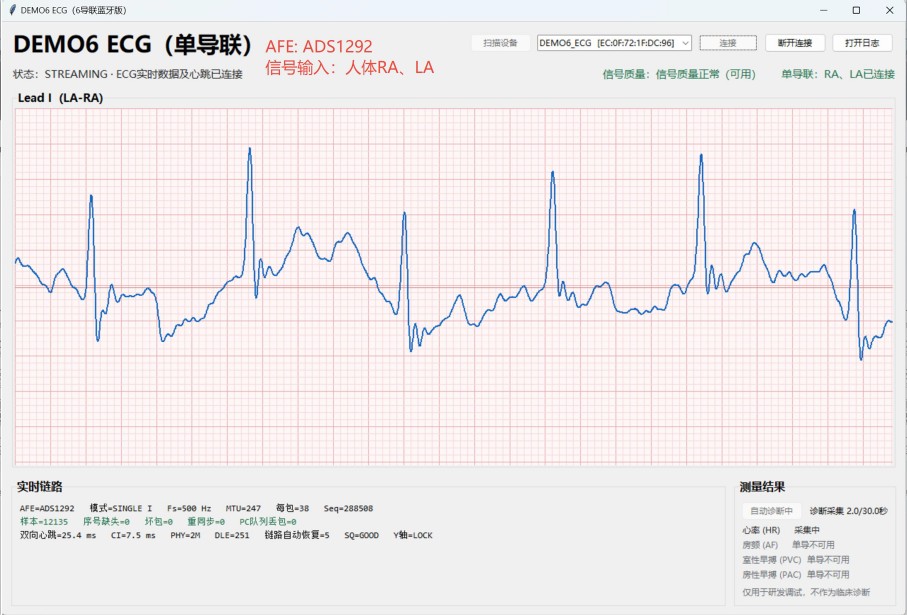Click the '诊断采集 2.0/30.0秒' progress text

pyautogui.click(x=848, y=511)
